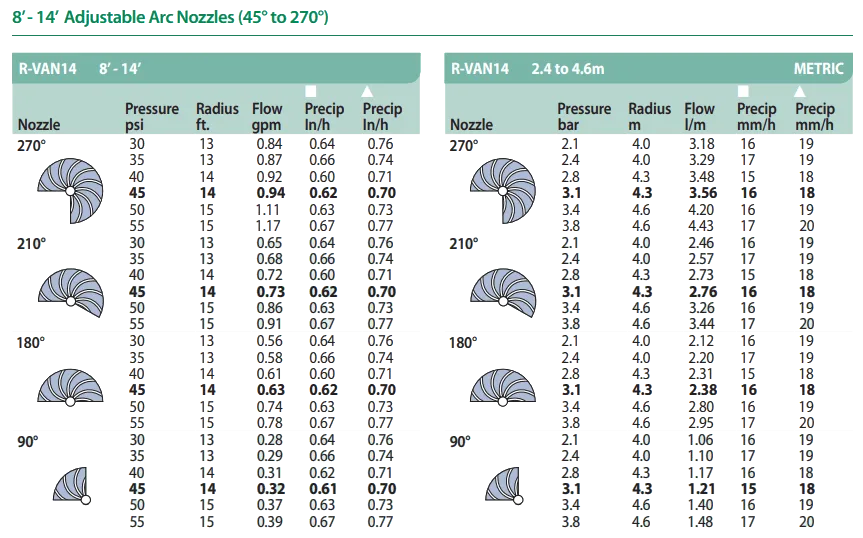This screenshot has height=538, width=863.
Task: Click the flow value 0.92
Action: tap(269, 177)
